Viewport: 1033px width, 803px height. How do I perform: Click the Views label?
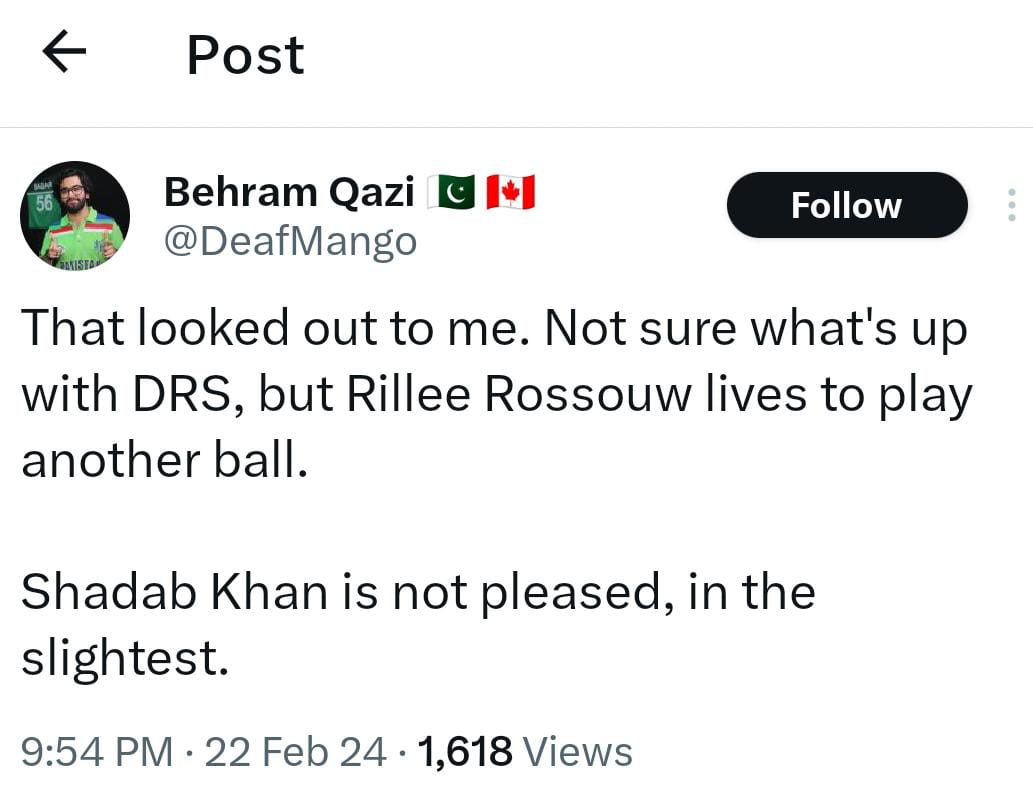point(578,751)
